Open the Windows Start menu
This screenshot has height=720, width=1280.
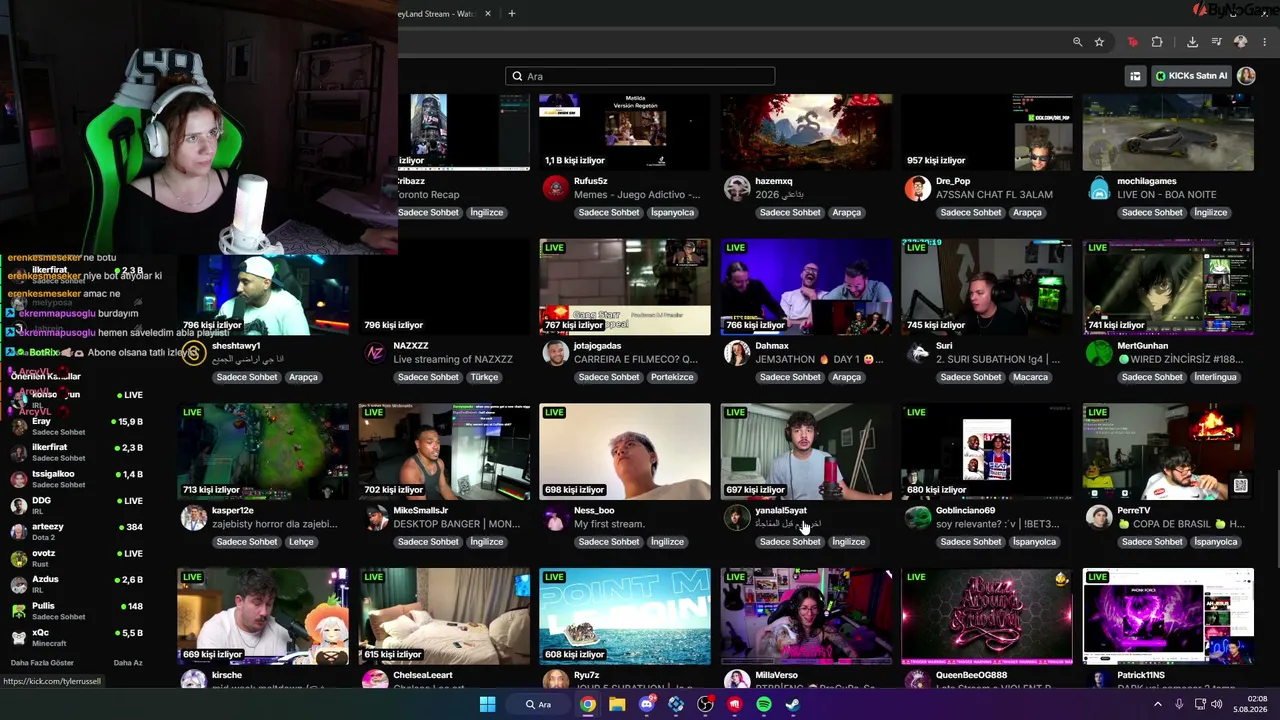click(x=487, y=704)
